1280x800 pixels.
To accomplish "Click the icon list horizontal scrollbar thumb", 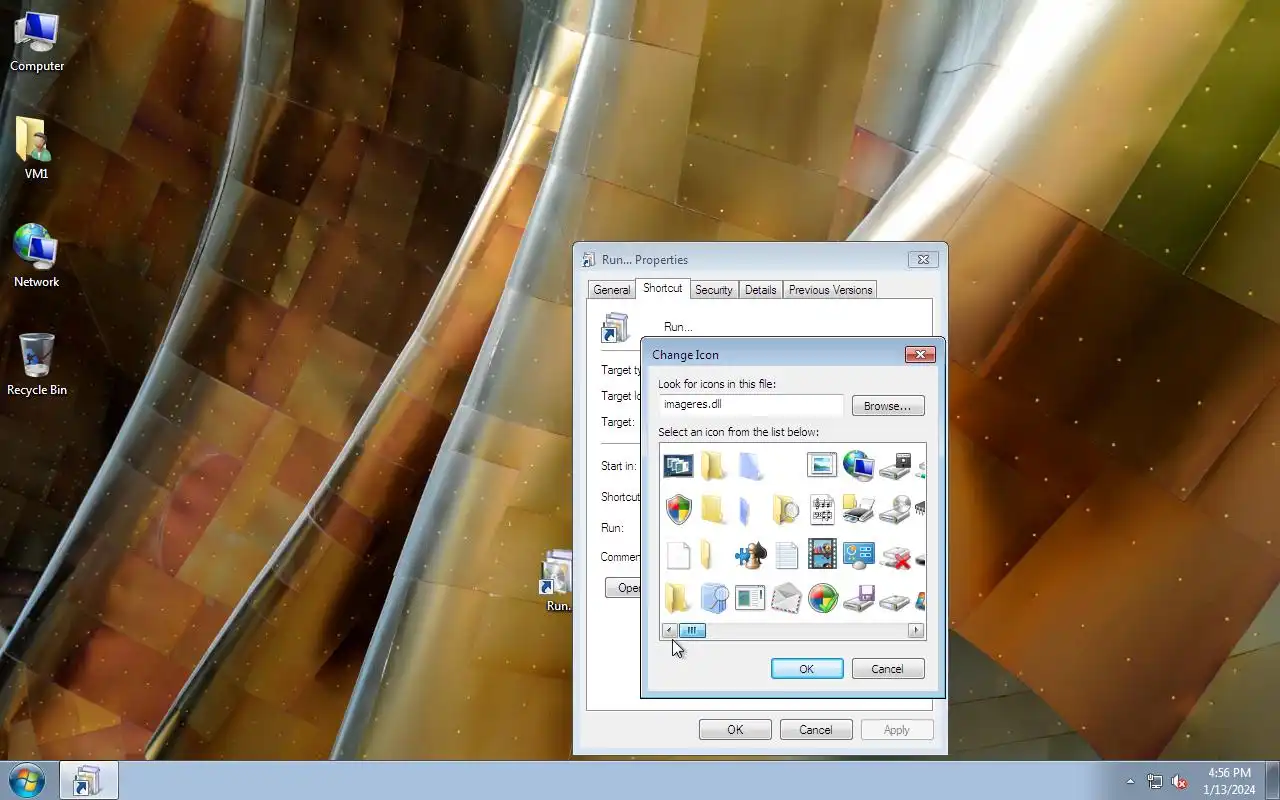I will pyautogui.click(x=692, y=630).
